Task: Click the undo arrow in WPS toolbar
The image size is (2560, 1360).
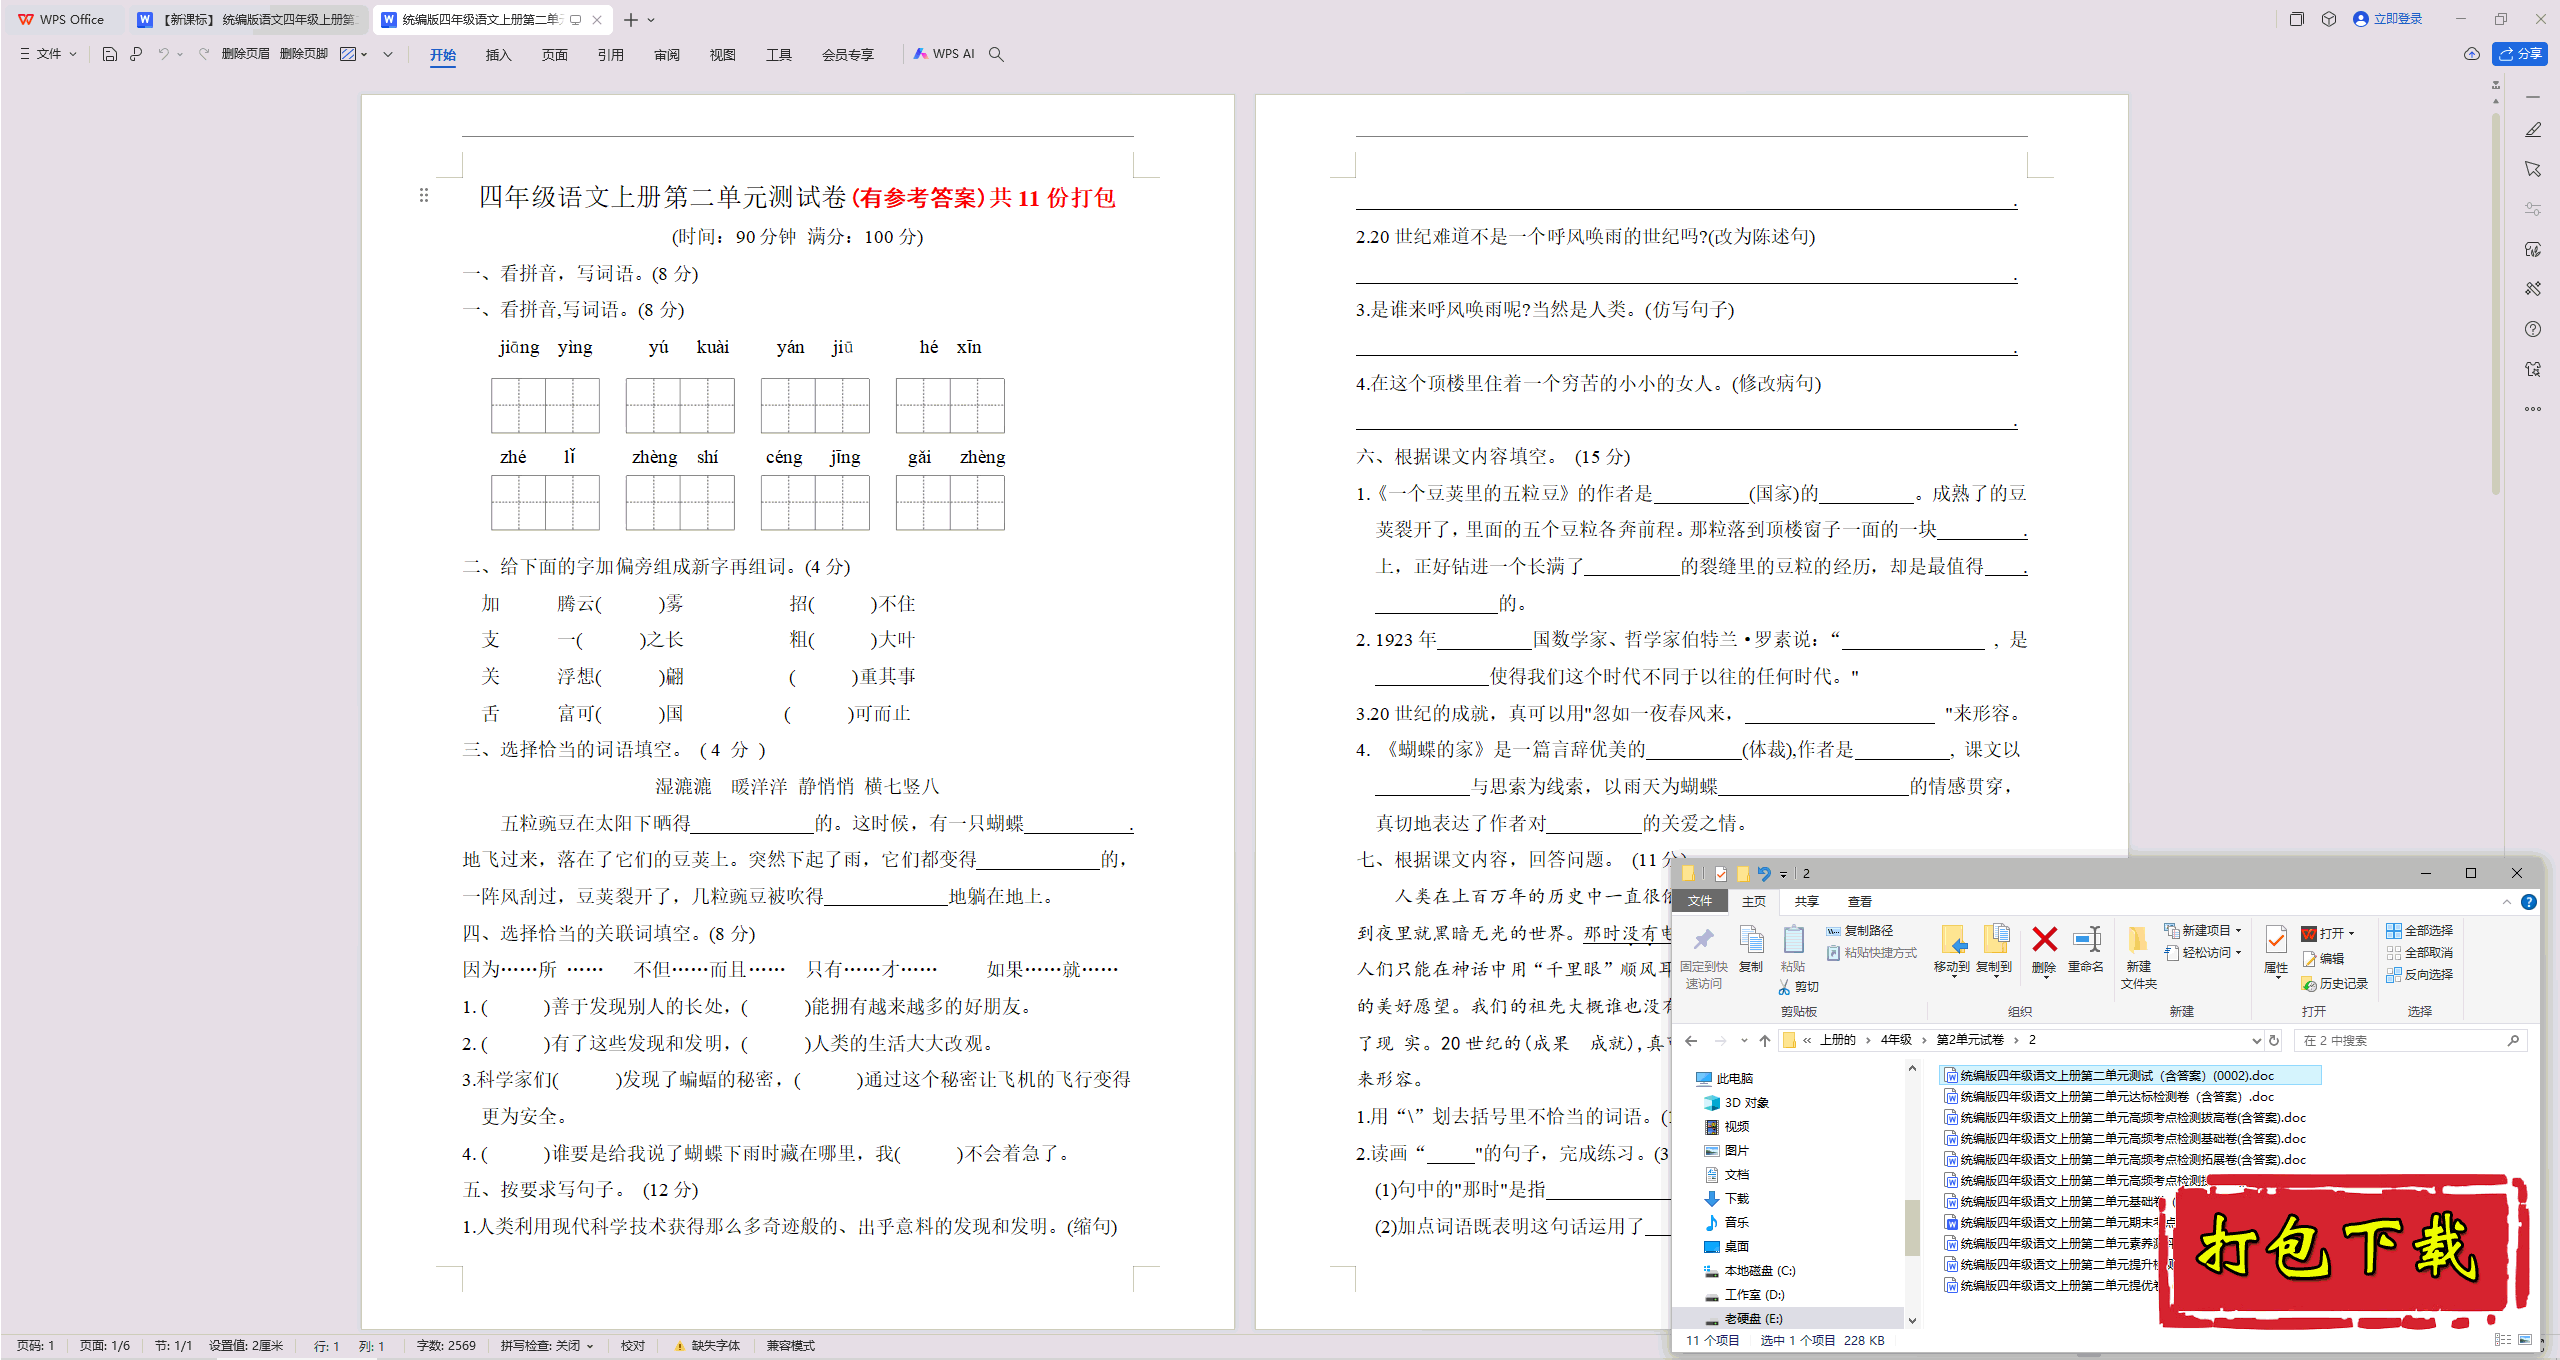Action: click(x=163, y=54)
